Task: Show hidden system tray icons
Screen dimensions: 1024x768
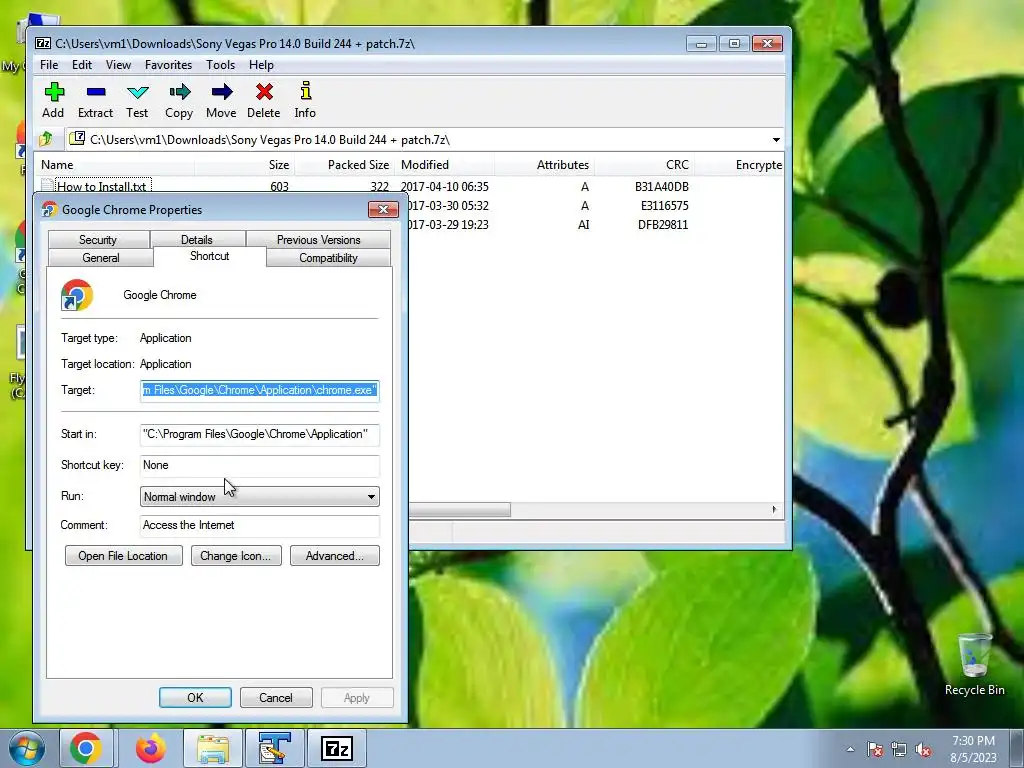Action: (850, 750)
